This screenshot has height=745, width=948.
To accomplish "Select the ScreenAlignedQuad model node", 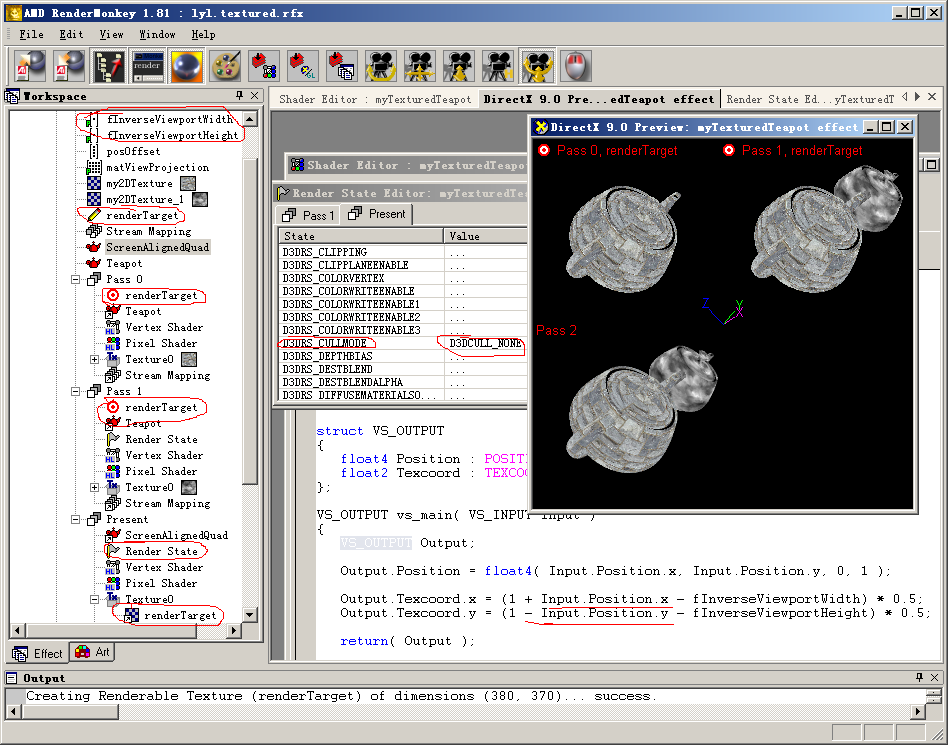I will [x=157, y=247].
